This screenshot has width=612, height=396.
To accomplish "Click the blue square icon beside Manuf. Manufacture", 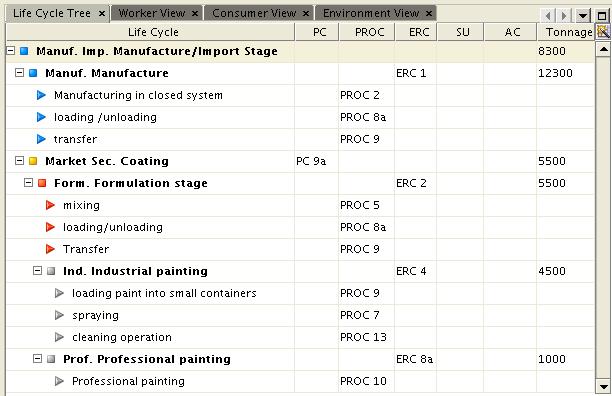I will pyautogui.click(x=33, y=73).
